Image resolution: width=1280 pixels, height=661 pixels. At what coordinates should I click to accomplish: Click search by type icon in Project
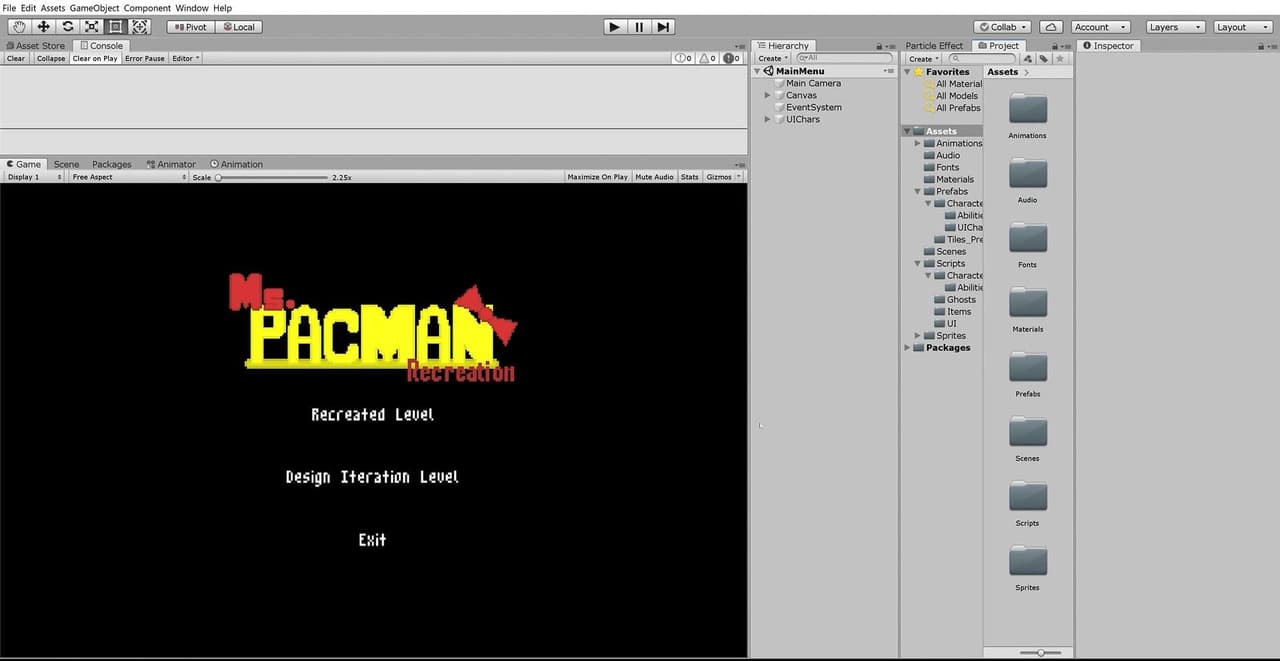point(1028,58)
